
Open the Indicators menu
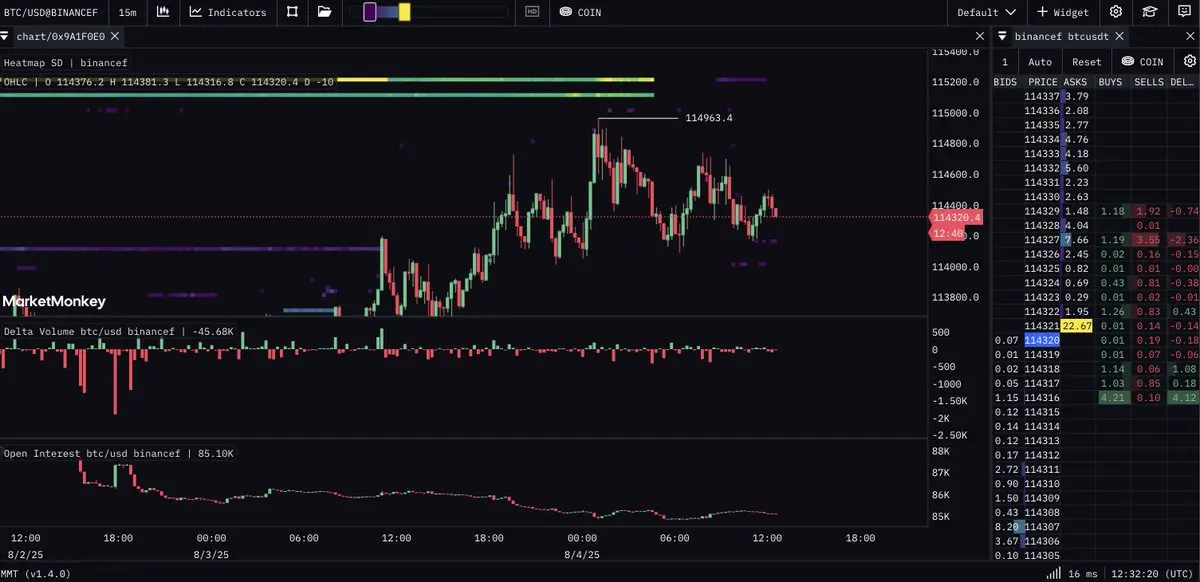click(228, 12)
